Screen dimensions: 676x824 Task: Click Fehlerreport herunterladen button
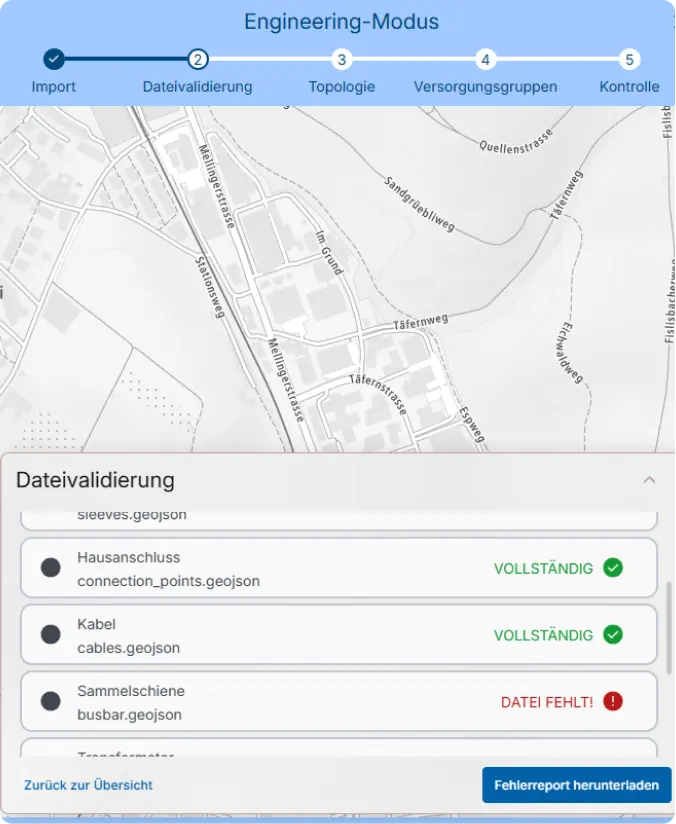click(x=577, y=785)
